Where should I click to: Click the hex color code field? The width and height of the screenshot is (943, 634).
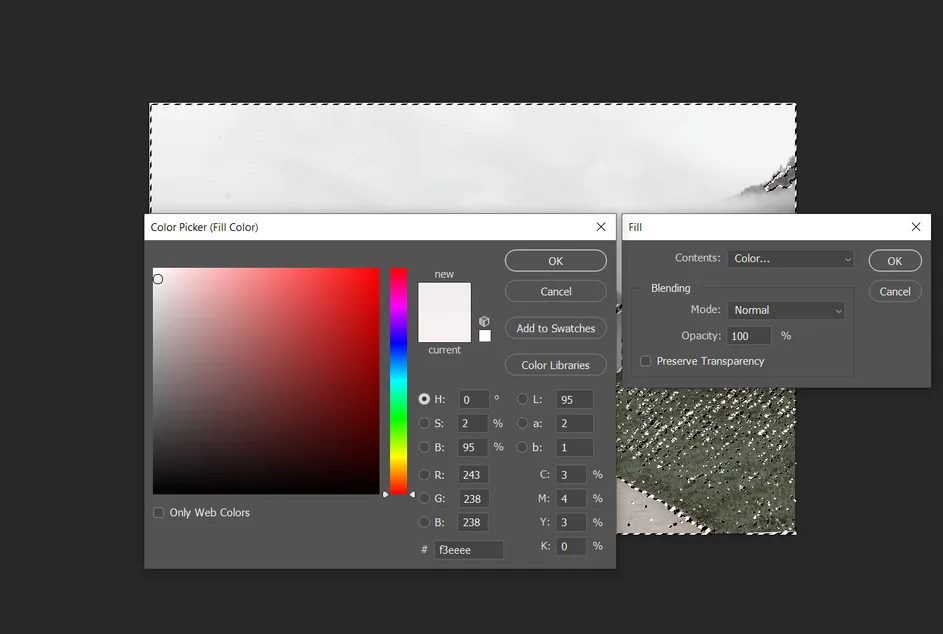(468, 550)
